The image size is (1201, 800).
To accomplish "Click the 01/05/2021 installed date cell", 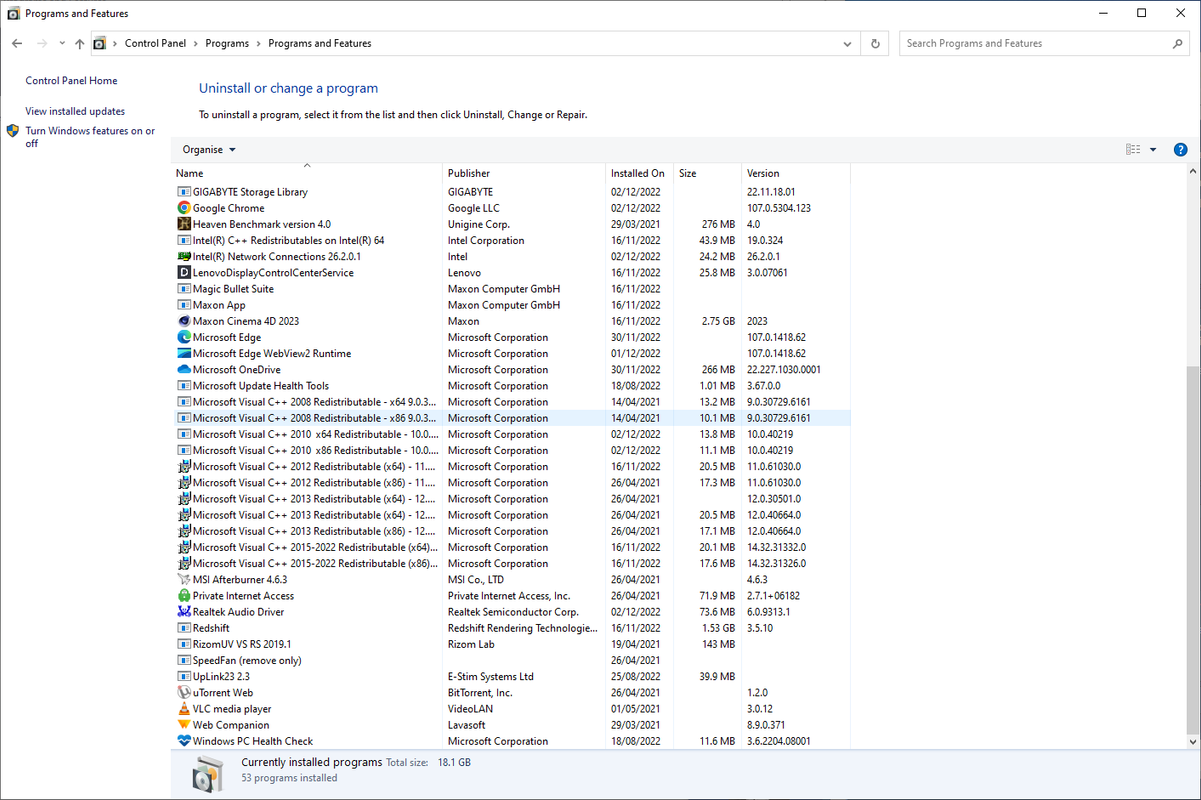I will (x=636, y=709).
